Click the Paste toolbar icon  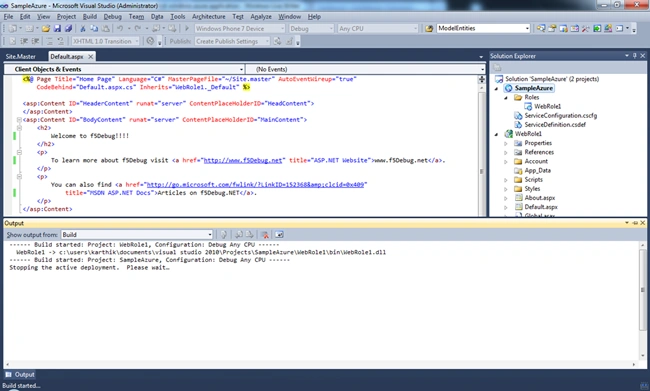click(106, 29)
